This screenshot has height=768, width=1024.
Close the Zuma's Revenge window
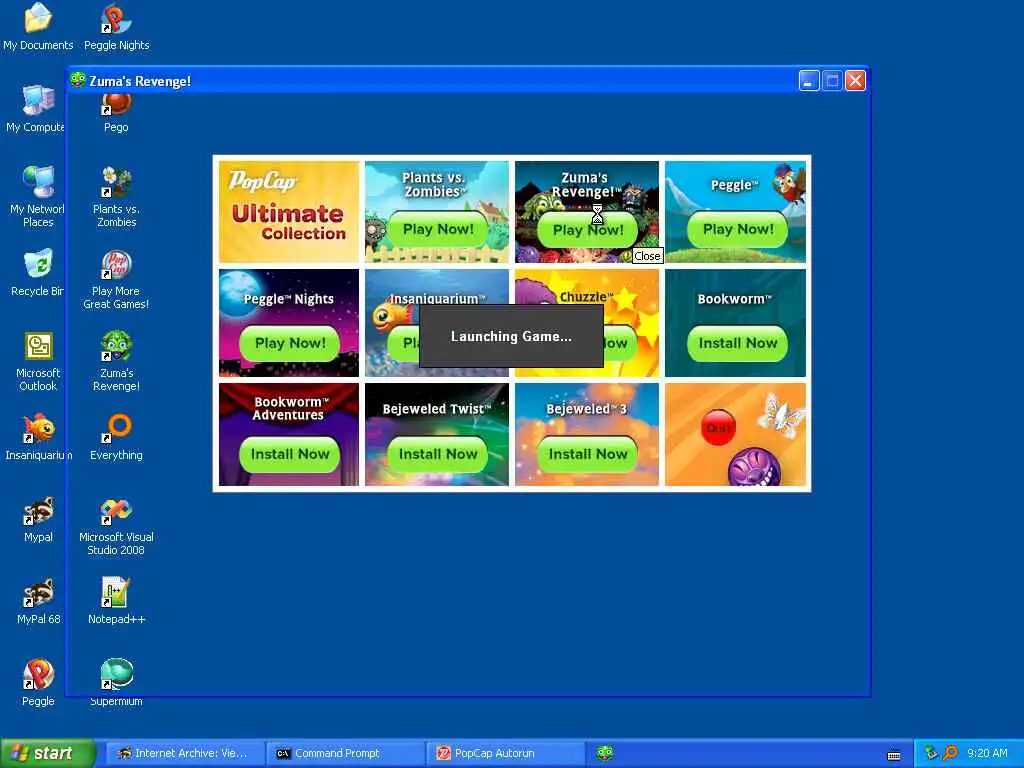point(856,81)
